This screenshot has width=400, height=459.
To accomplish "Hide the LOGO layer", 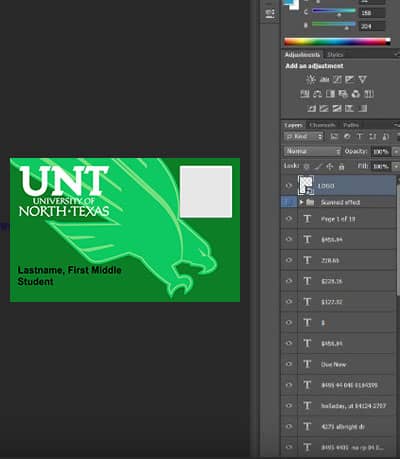I will pyautogui.click(x=289, y=186).
